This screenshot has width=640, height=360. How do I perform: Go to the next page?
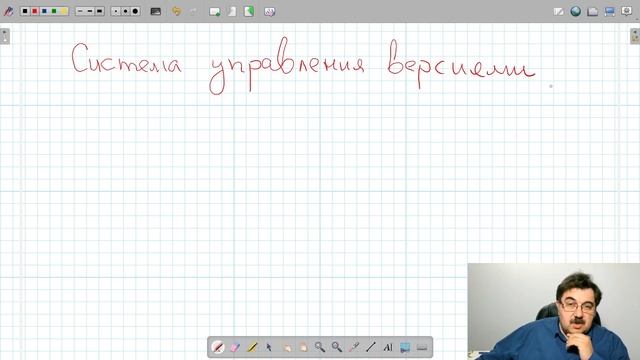coord(249,11)
